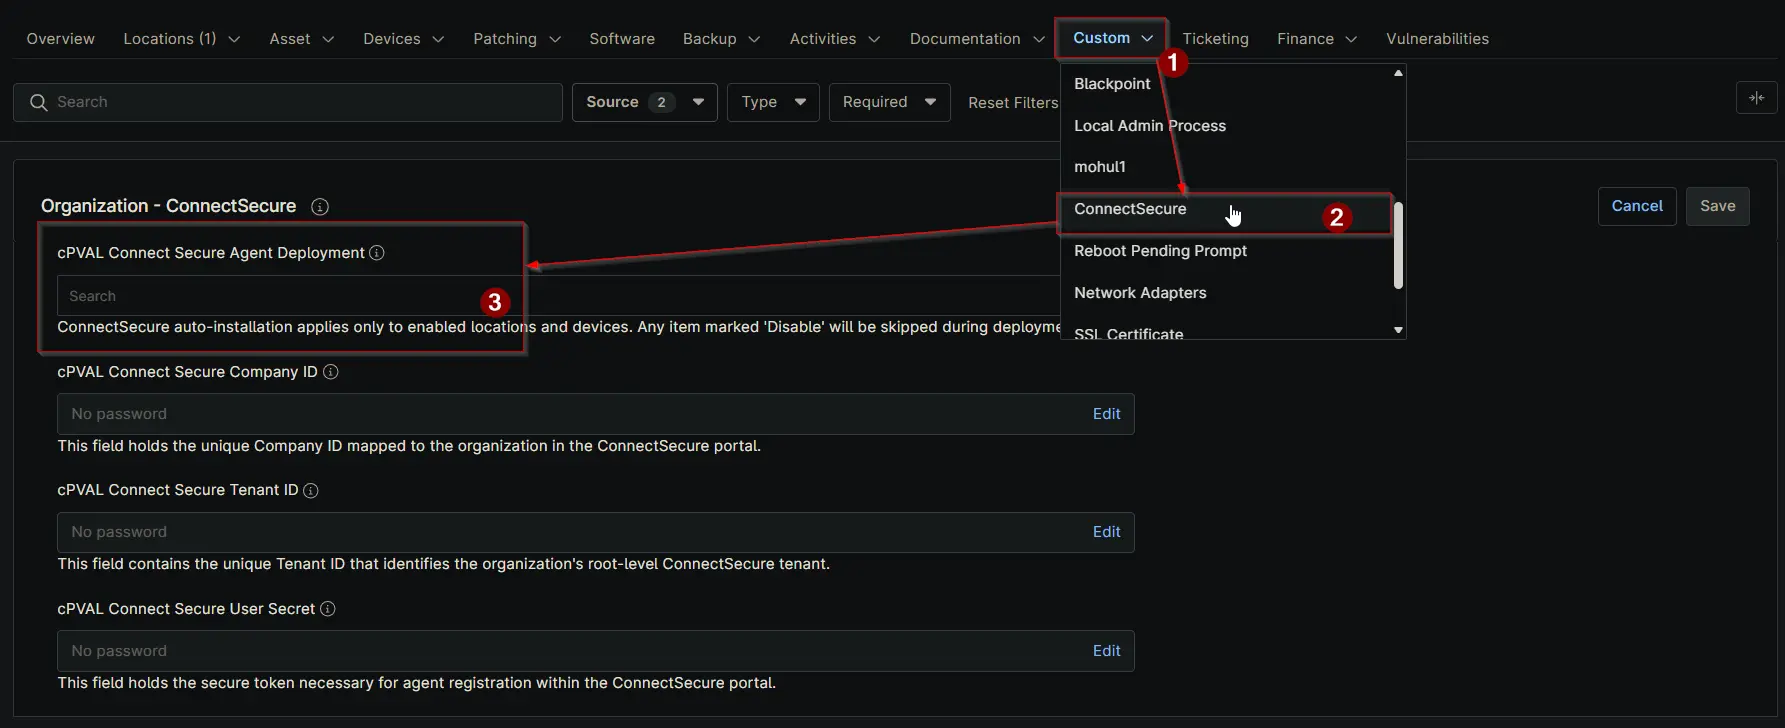Click info icon beside Tenant ID label

pos(311,491)
